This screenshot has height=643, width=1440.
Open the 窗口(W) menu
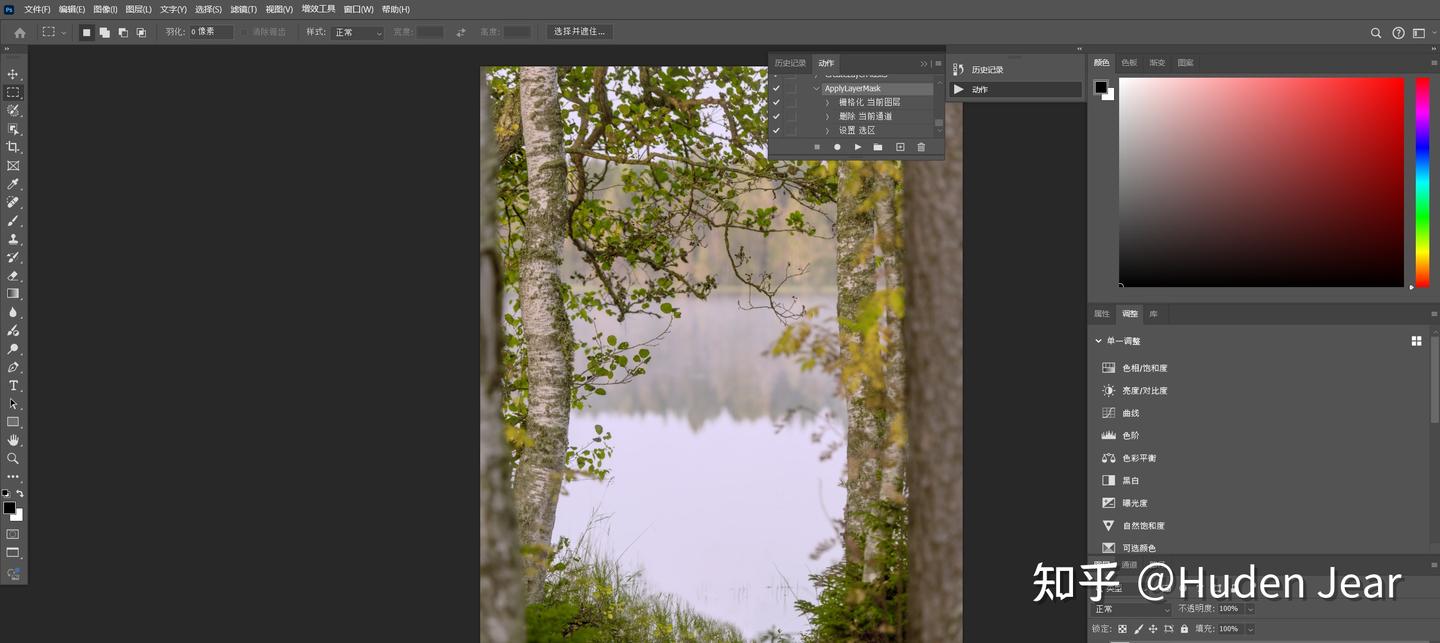click(x=358, y=9)
